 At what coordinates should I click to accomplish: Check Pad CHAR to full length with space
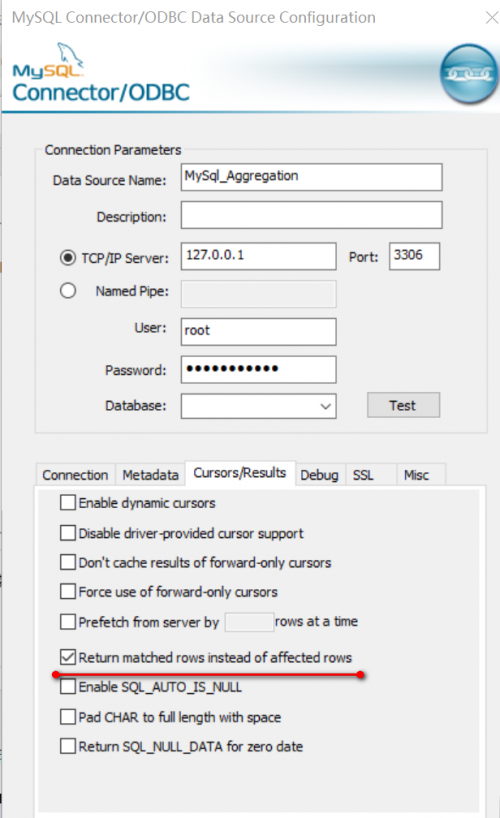tap(68, 717)
